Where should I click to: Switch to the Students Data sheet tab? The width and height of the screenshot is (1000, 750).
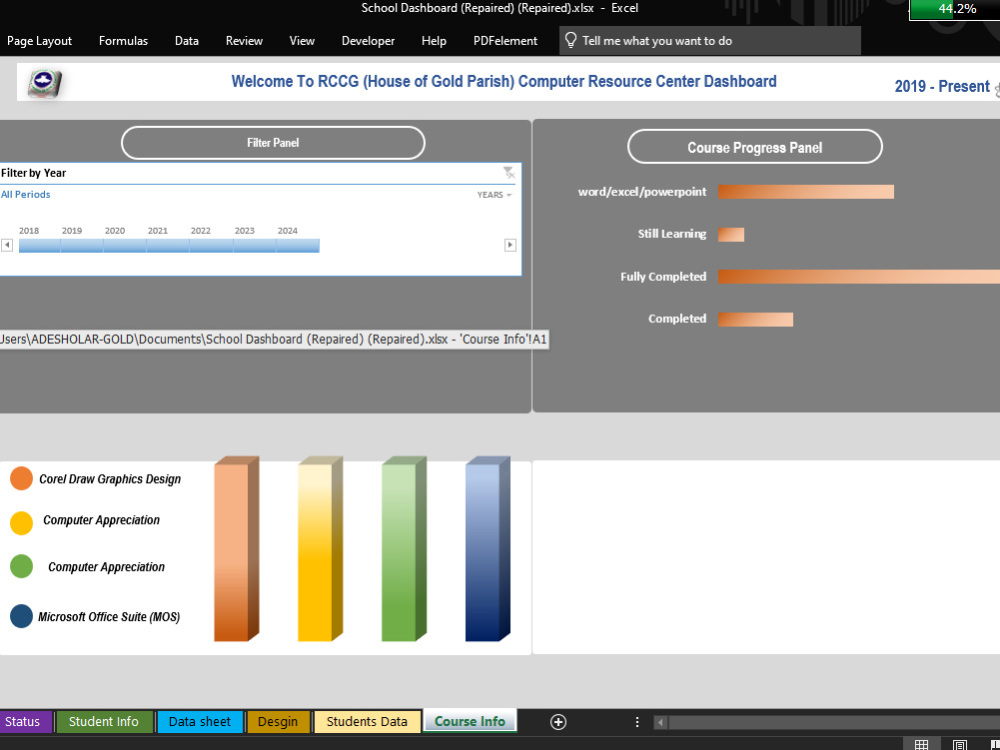point(367,722)
